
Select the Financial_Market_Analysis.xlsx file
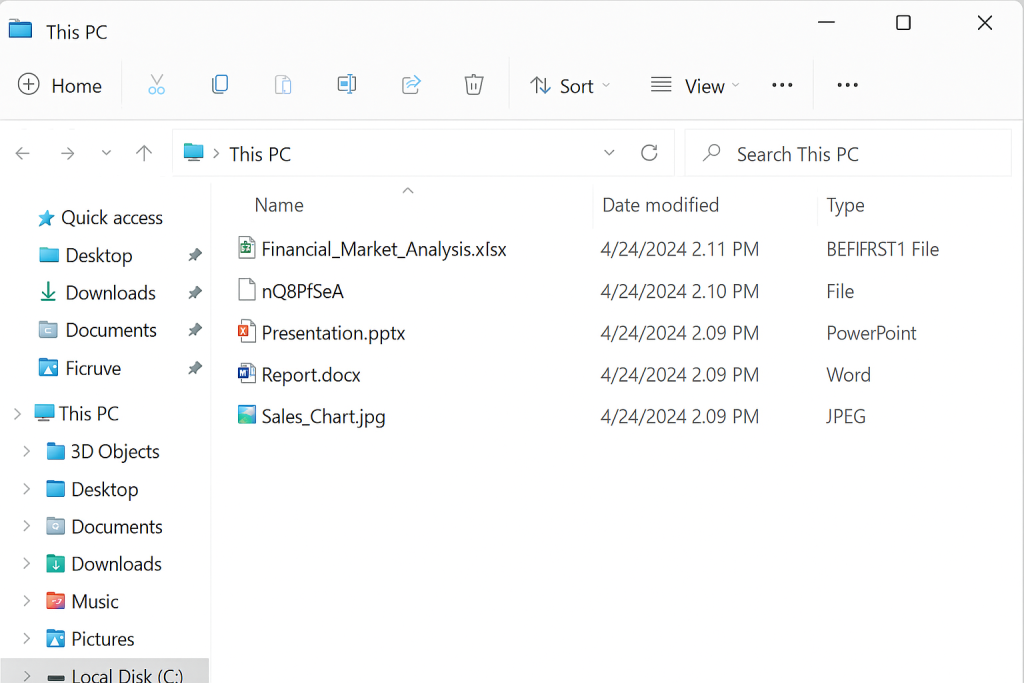click(383, 250)
